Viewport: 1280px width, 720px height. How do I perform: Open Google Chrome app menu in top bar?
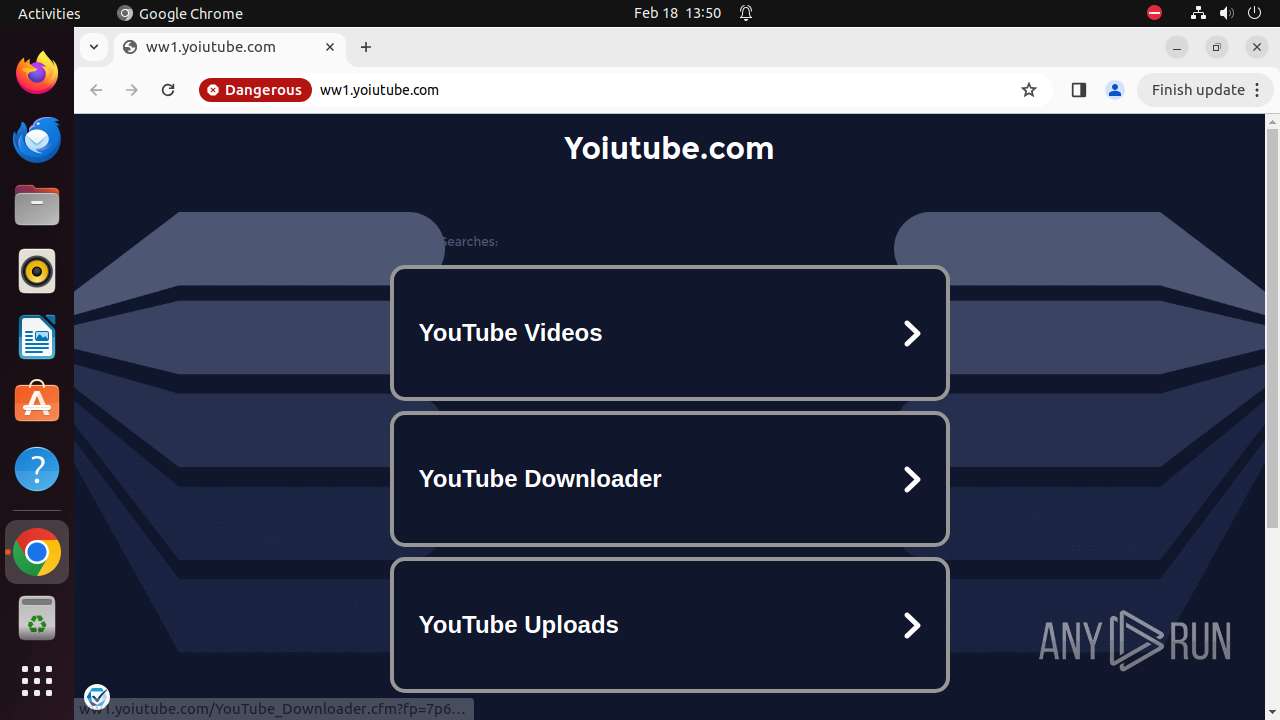pos(180,13)
